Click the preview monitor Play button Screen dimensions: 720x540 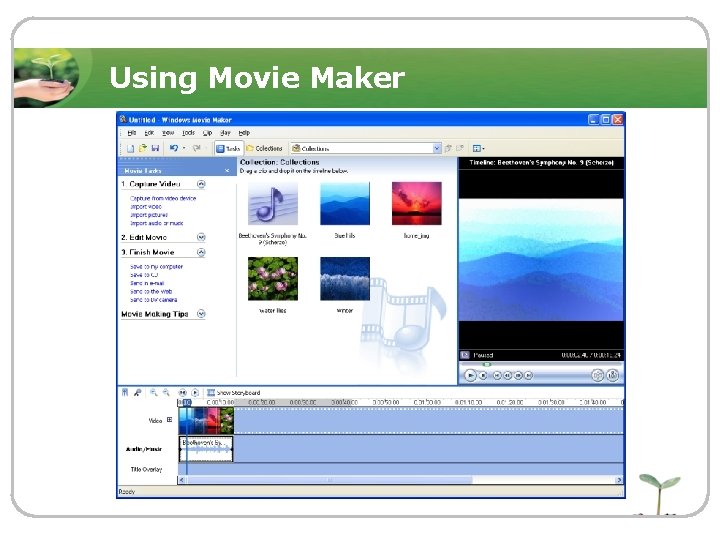pyautogui.click(x=470, y=376)
